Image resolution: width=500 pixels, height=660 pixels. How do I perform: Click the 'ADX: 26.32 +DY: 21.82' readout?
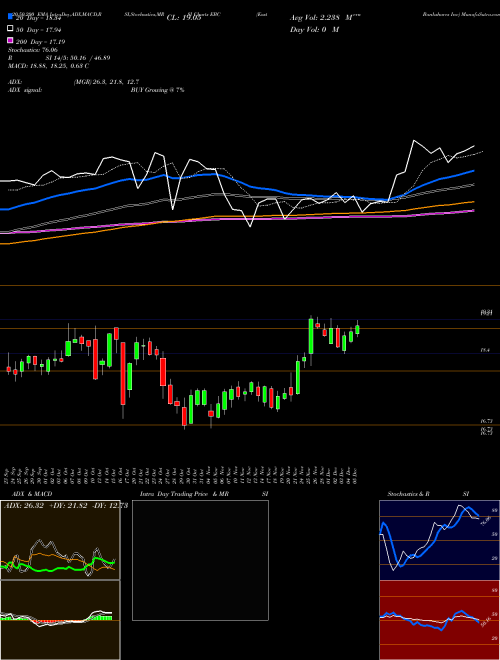(x=64, y=505)
